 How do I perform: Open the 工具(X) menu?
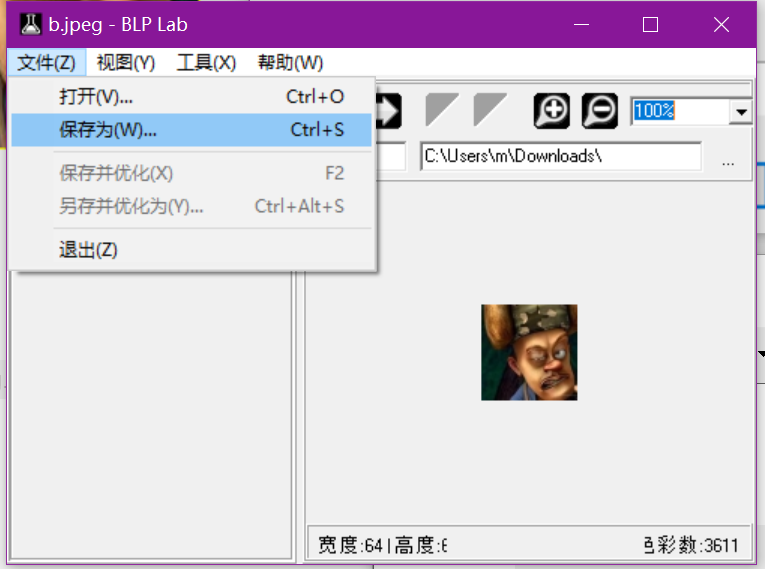206,63
